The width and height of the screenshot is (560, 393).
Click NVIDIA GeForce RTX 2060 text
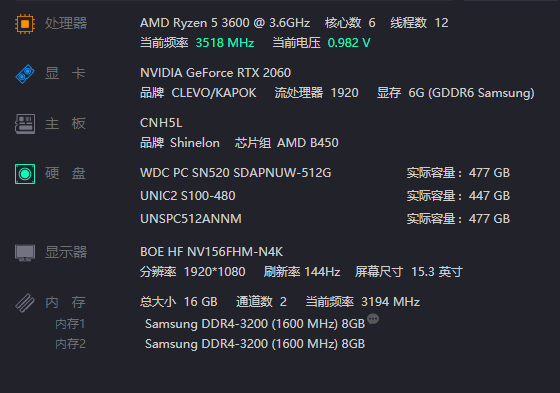[x=215, y=73]
